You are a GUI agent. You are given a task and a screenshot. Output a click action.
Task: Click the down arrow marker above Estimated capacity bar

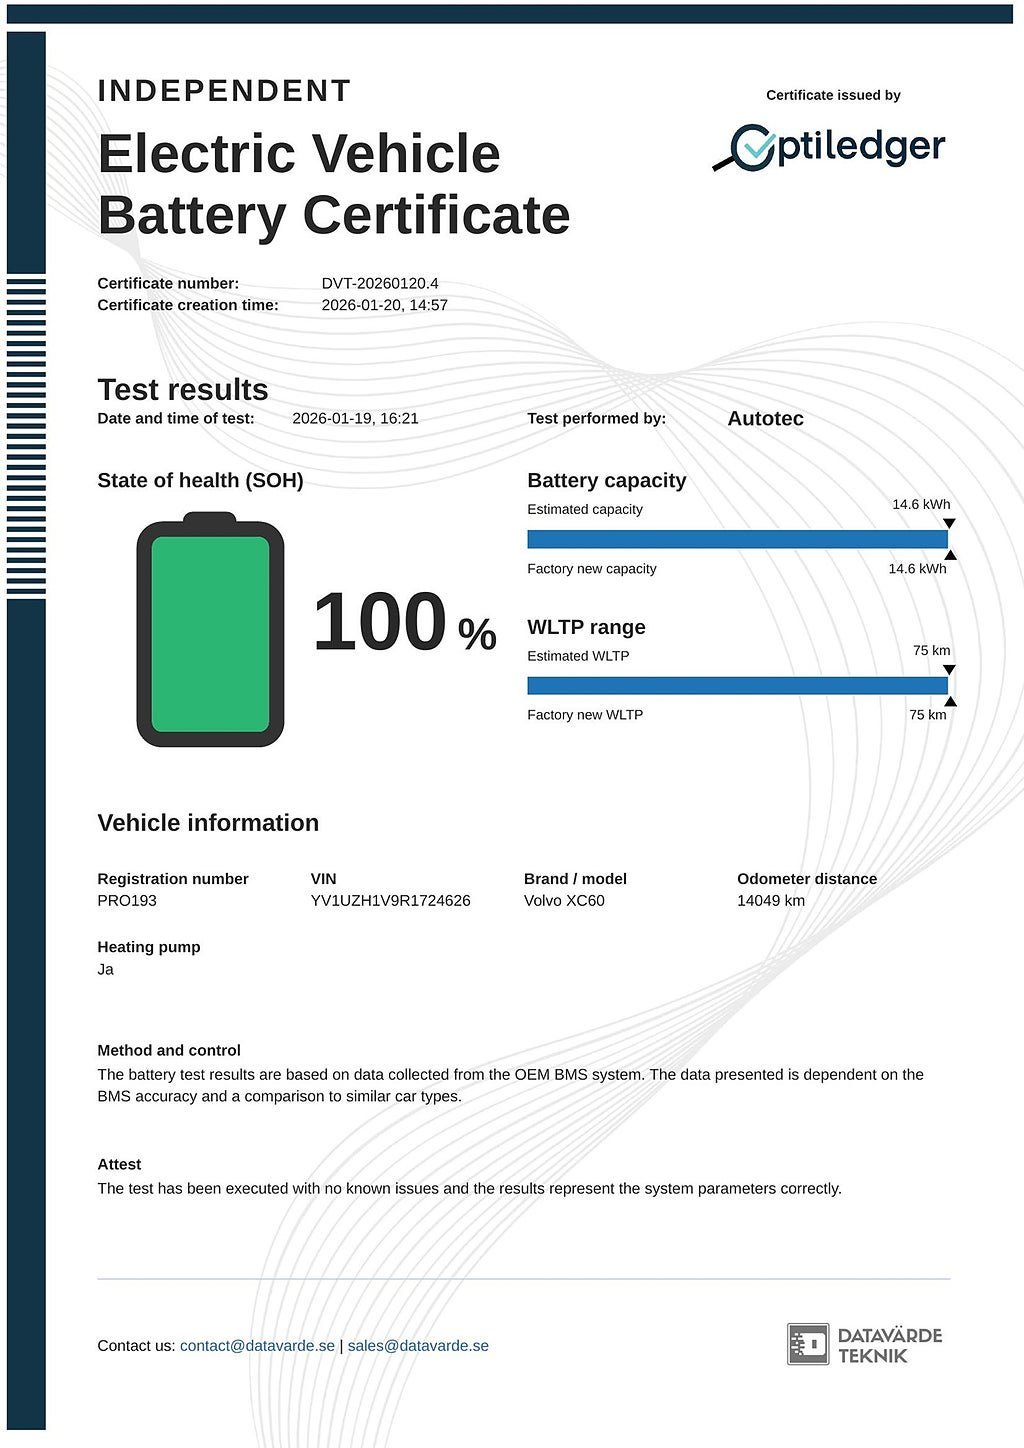pos(949,523)
